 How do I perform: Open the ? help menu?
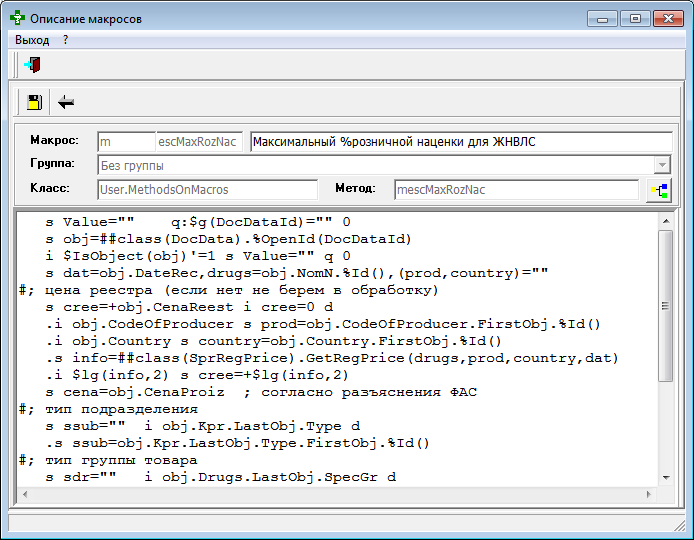click(x=66, y=40)
